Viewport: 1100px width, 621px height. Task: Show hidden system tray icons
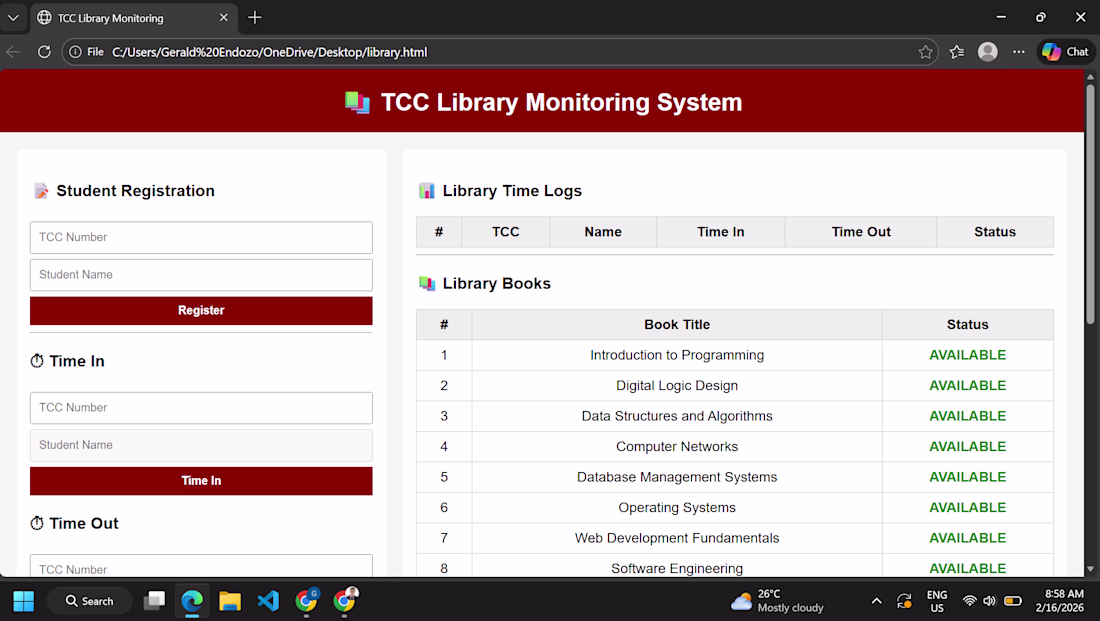tap(876, 601)
